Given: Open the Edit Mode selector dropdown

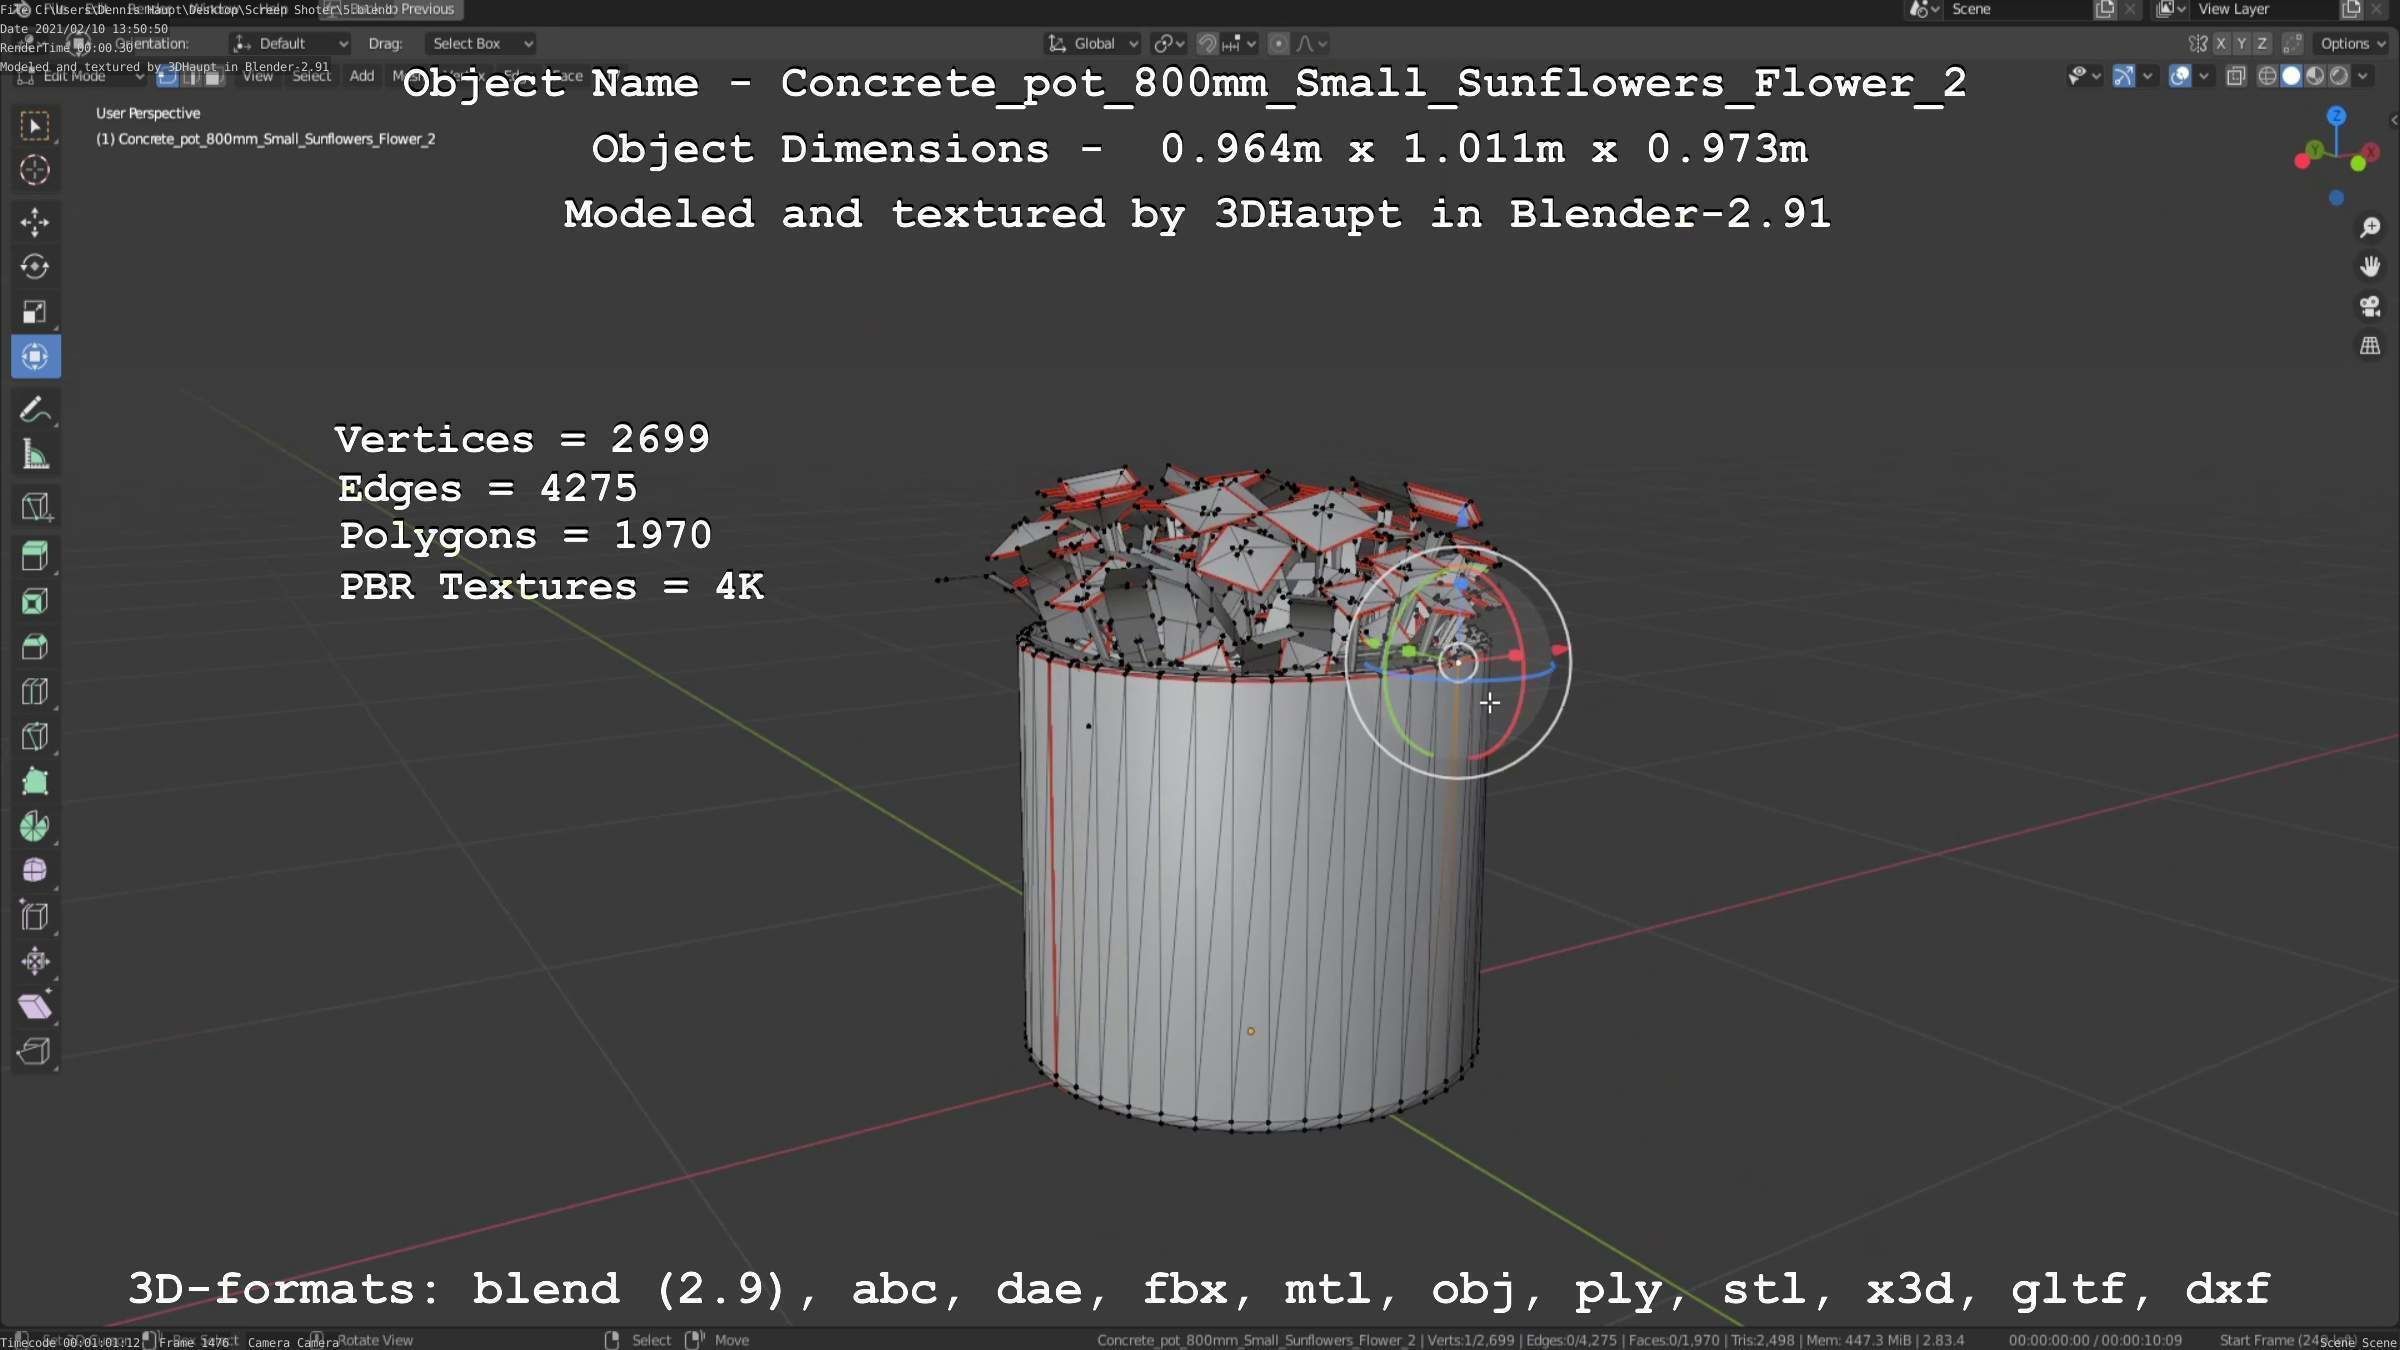Looking at the screenshot, I should [80, 76].
